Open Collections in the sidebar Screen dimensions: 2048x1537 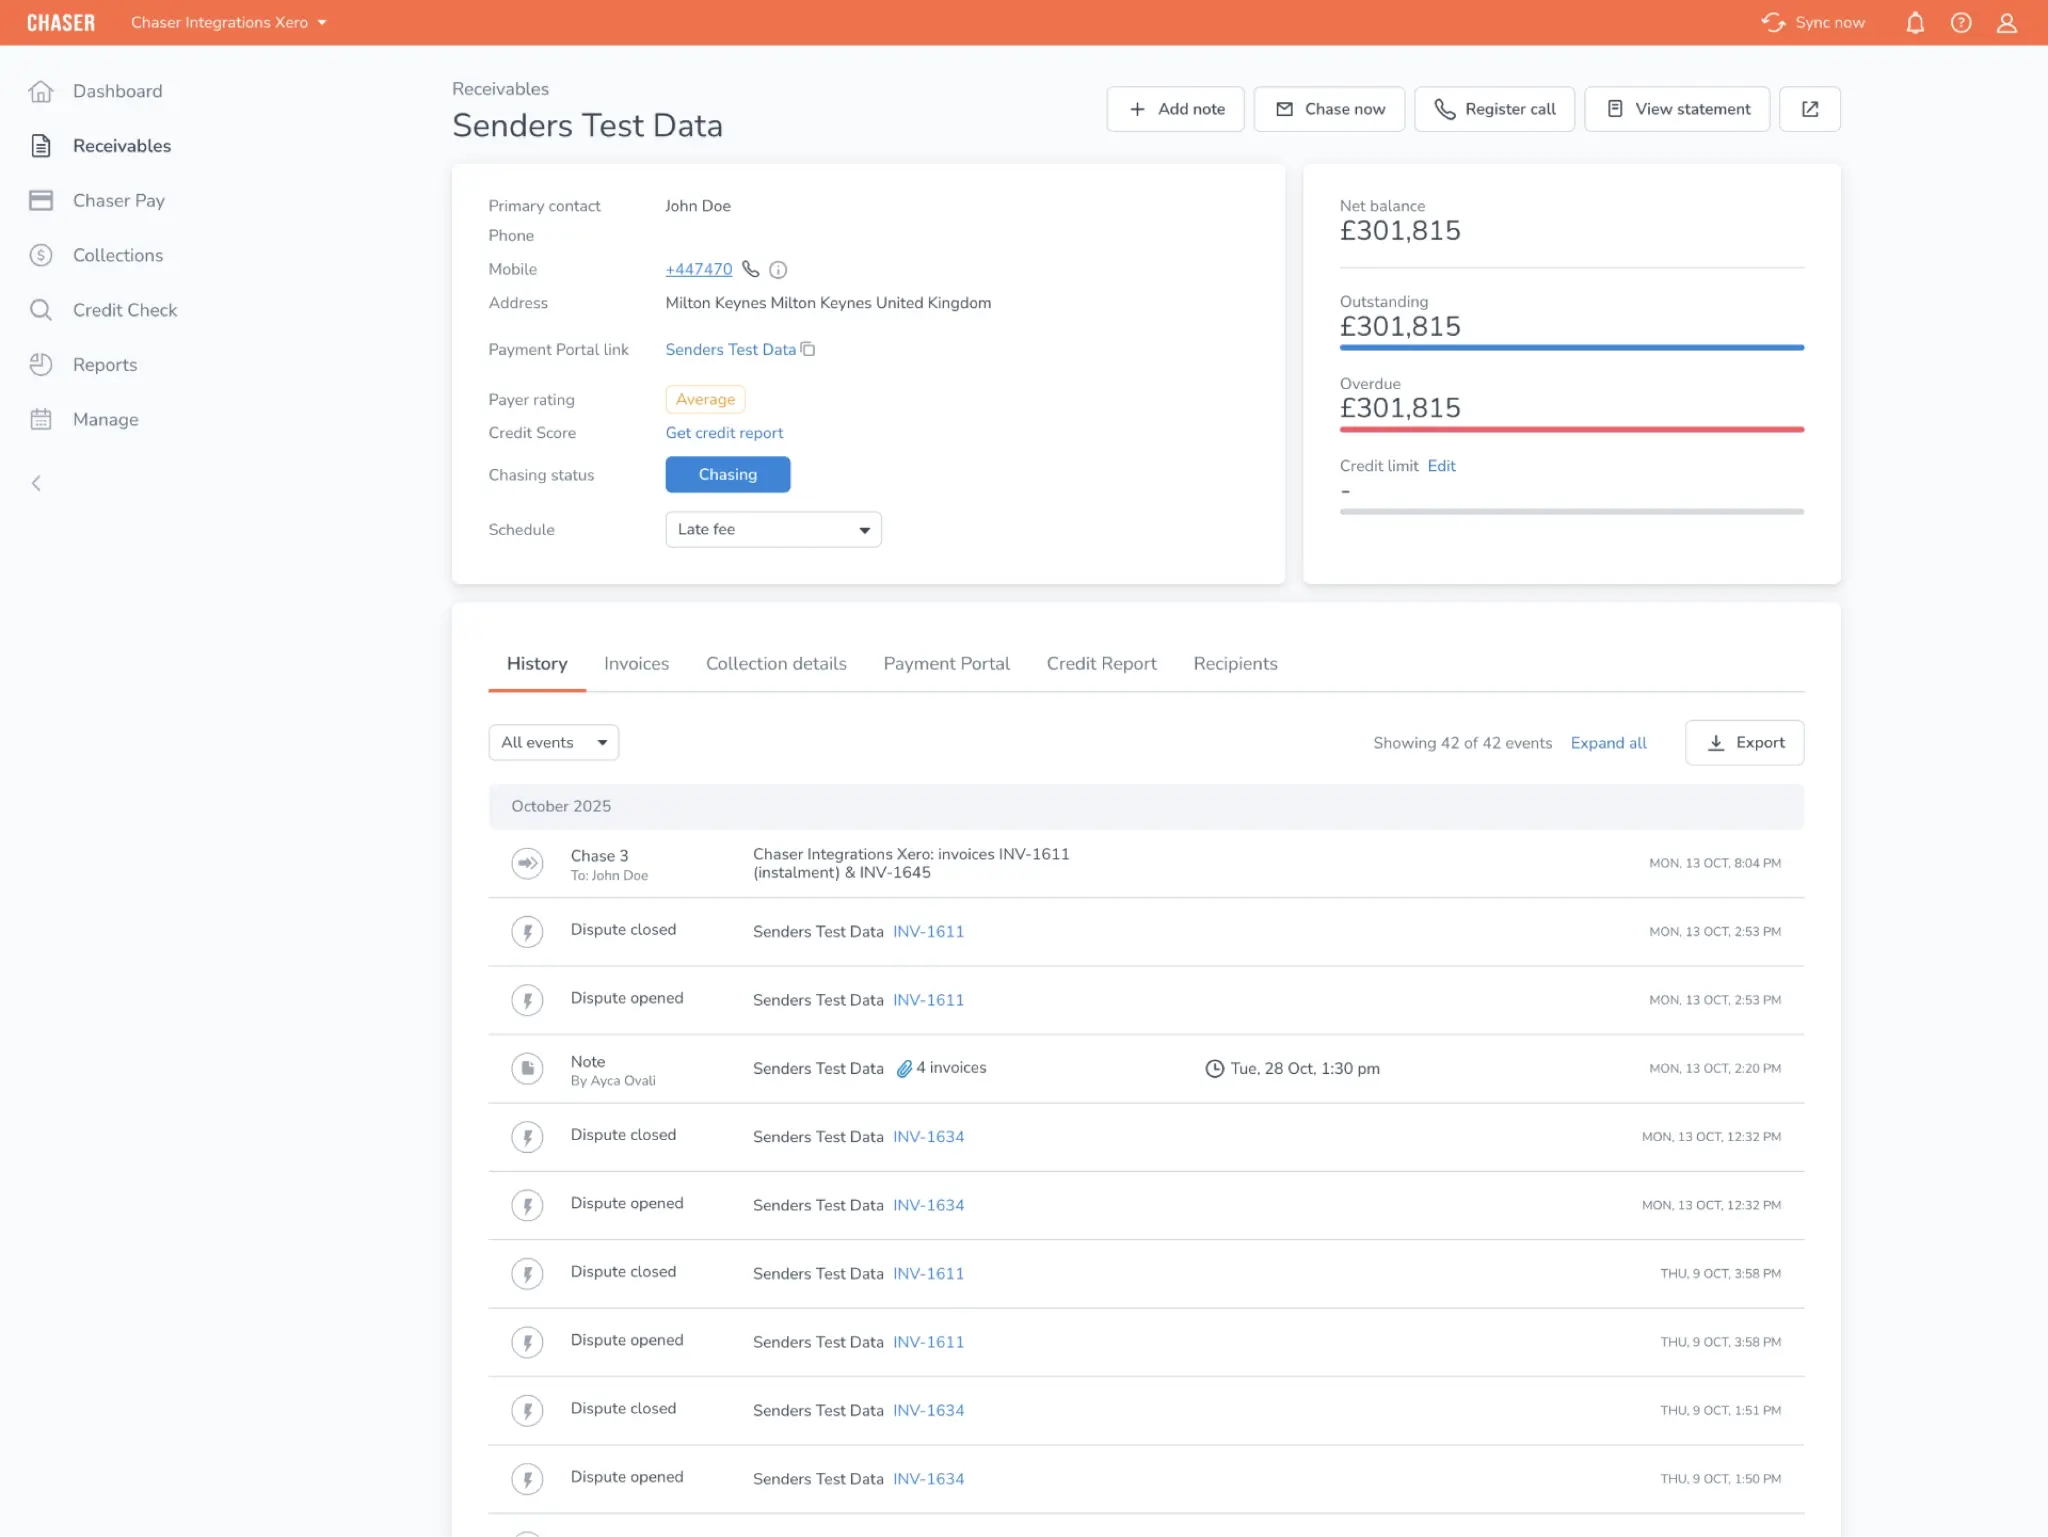click(118, 255)
